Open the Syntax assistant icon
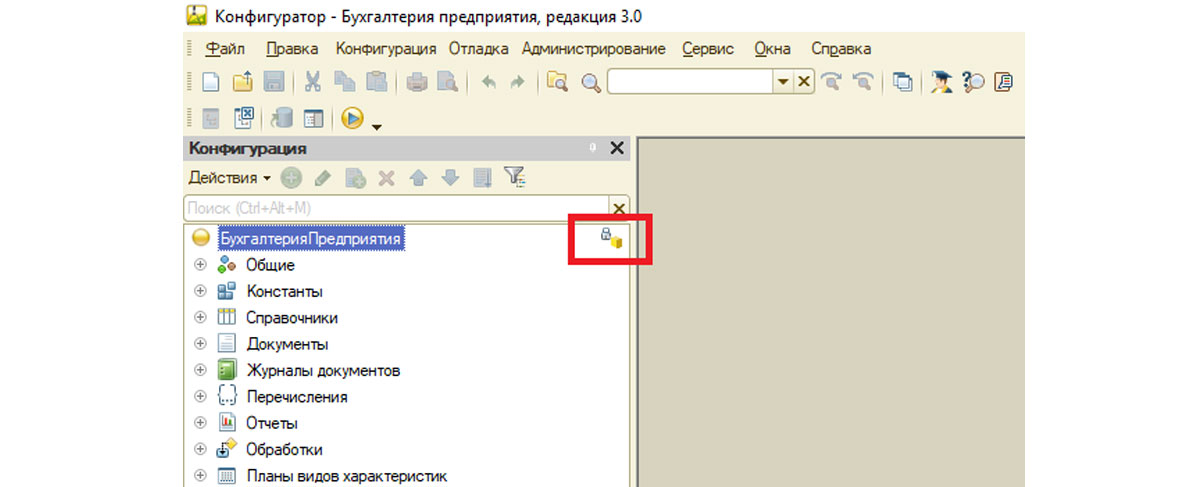Viewport: 1200px width, 487px height. tap(942, 82)
